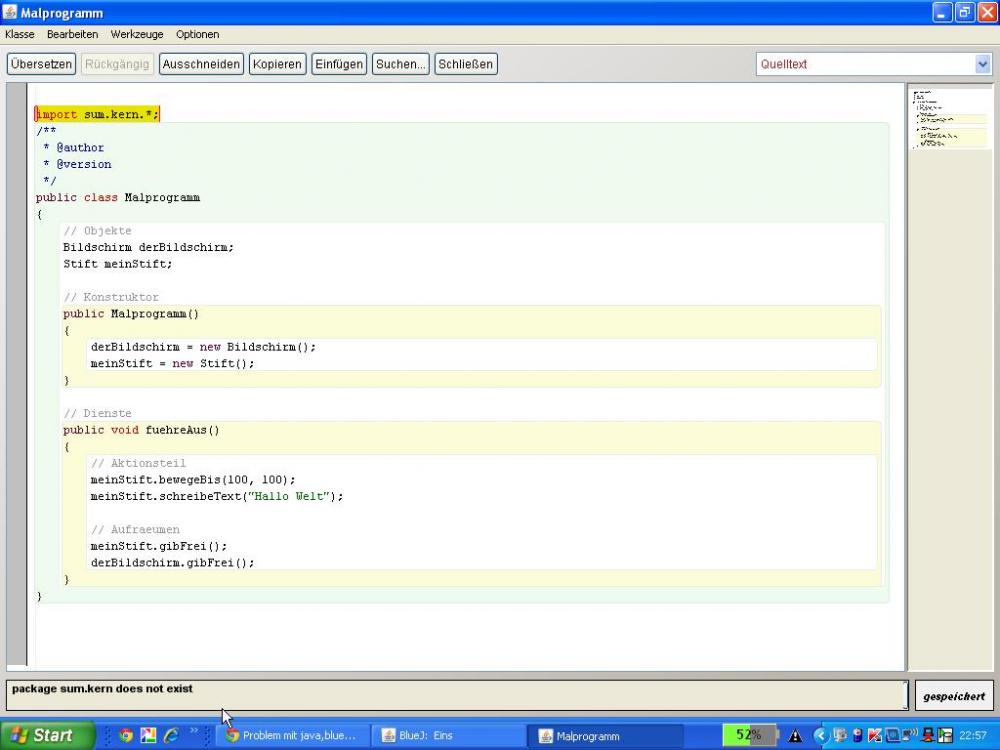Cut selected code using Ausschneiden
Image resolution: width=1000 pixels, height=750 pixels.
point(202,63)
